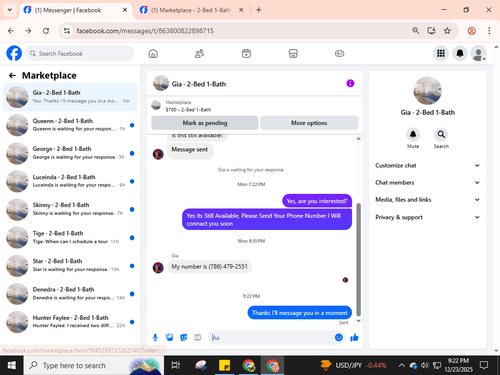Open the George 2-Bed 1-Bath conversation
Viewport: 500px width, 375px height.
[70, 153]
